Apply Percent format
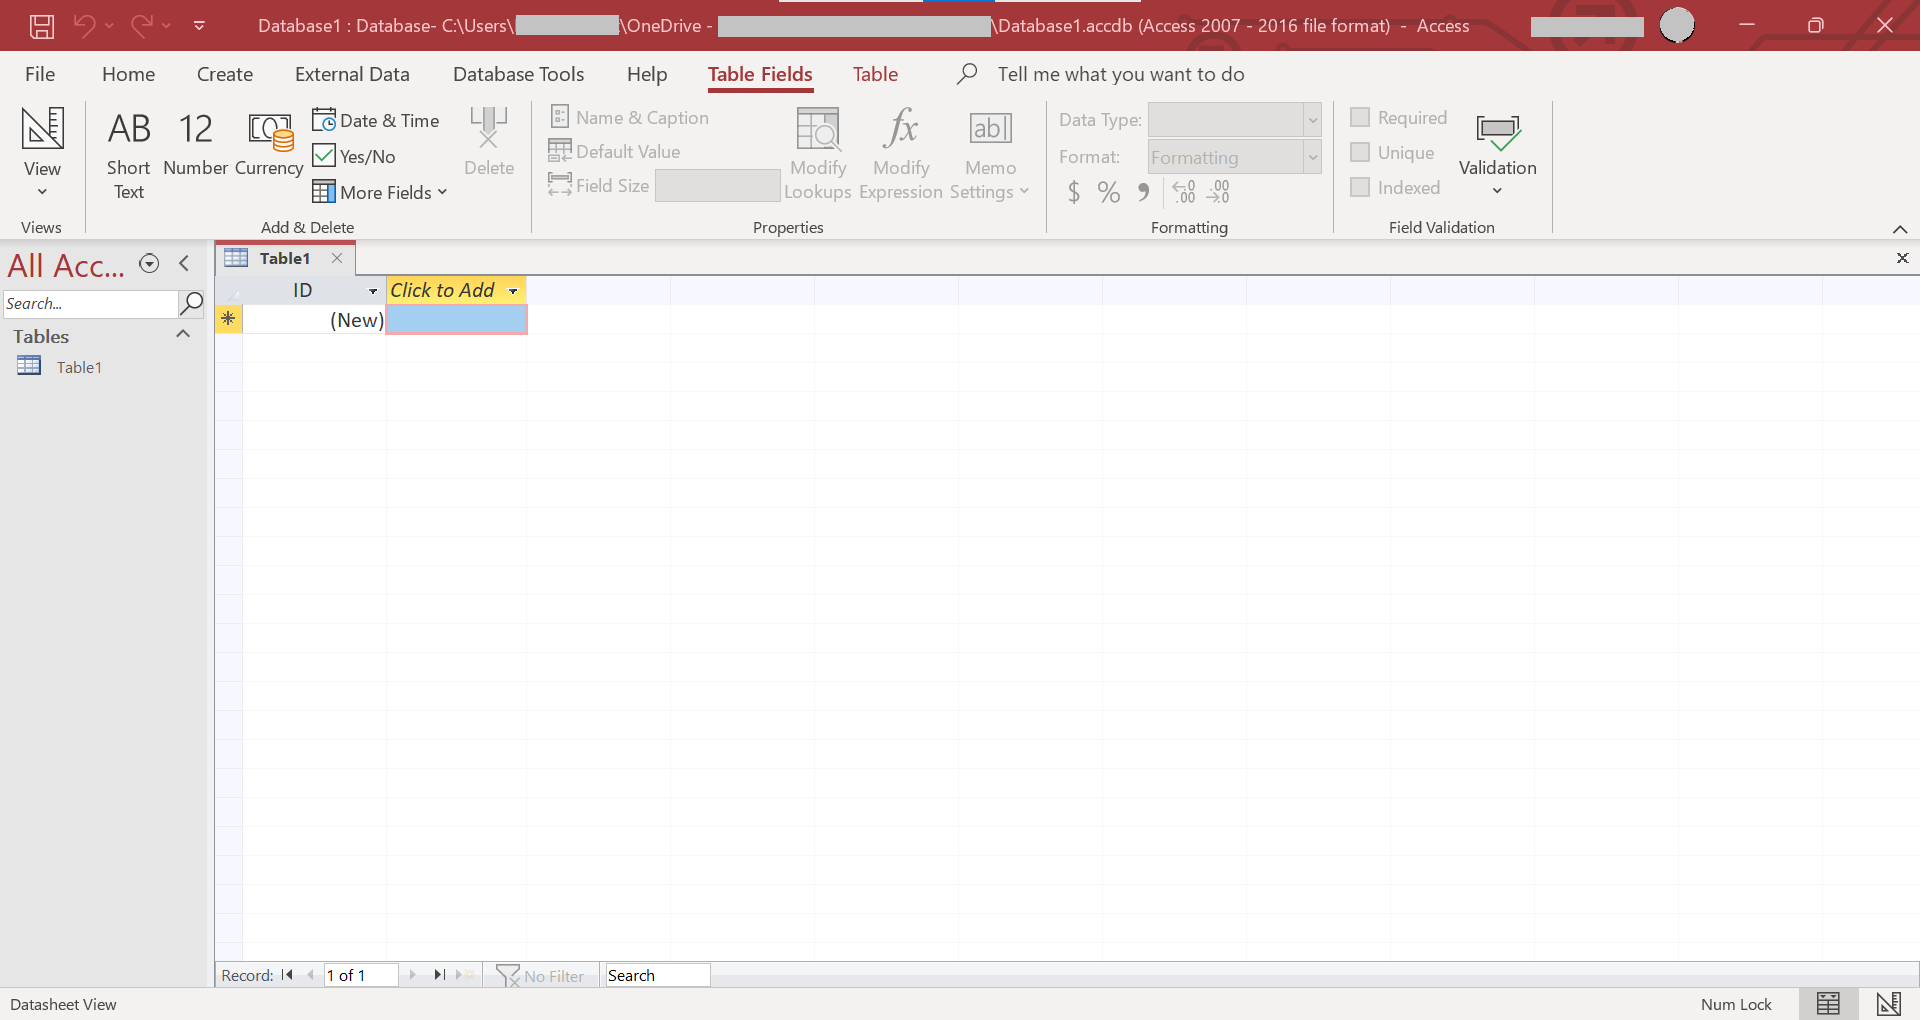The height and width of the screenshot is (1020, 1921). tap(1108, 192)
